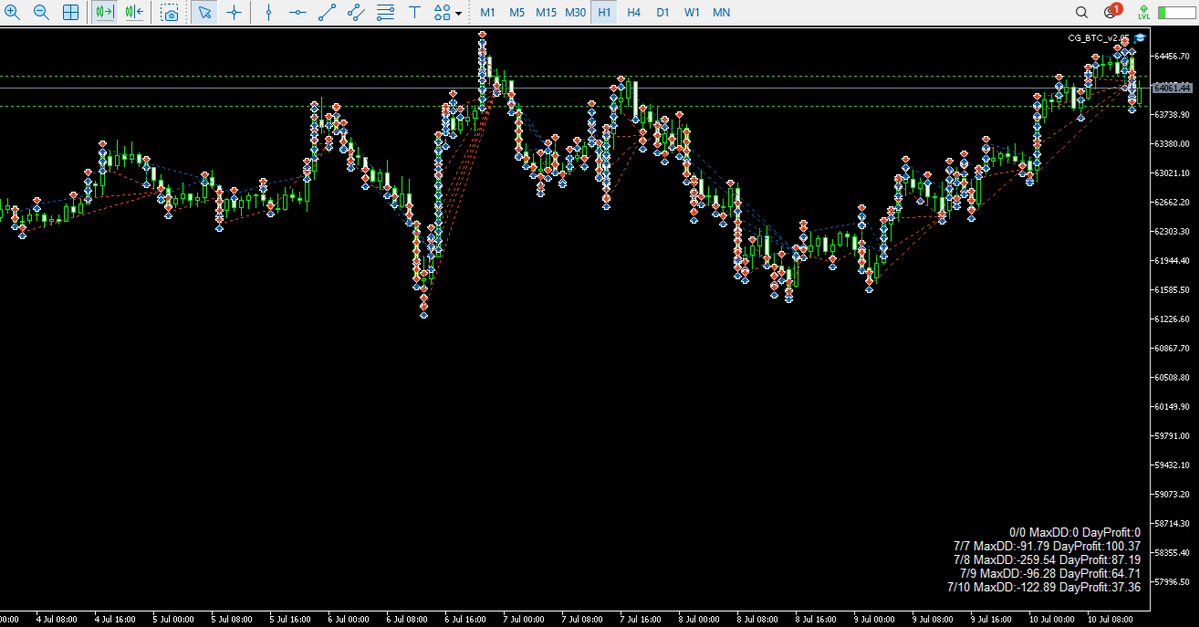Image resolution: width=1199 pixels, height=627 pixels.
Task: Click the 8 Jul 08:00 time label
Action: pos(757,619)
